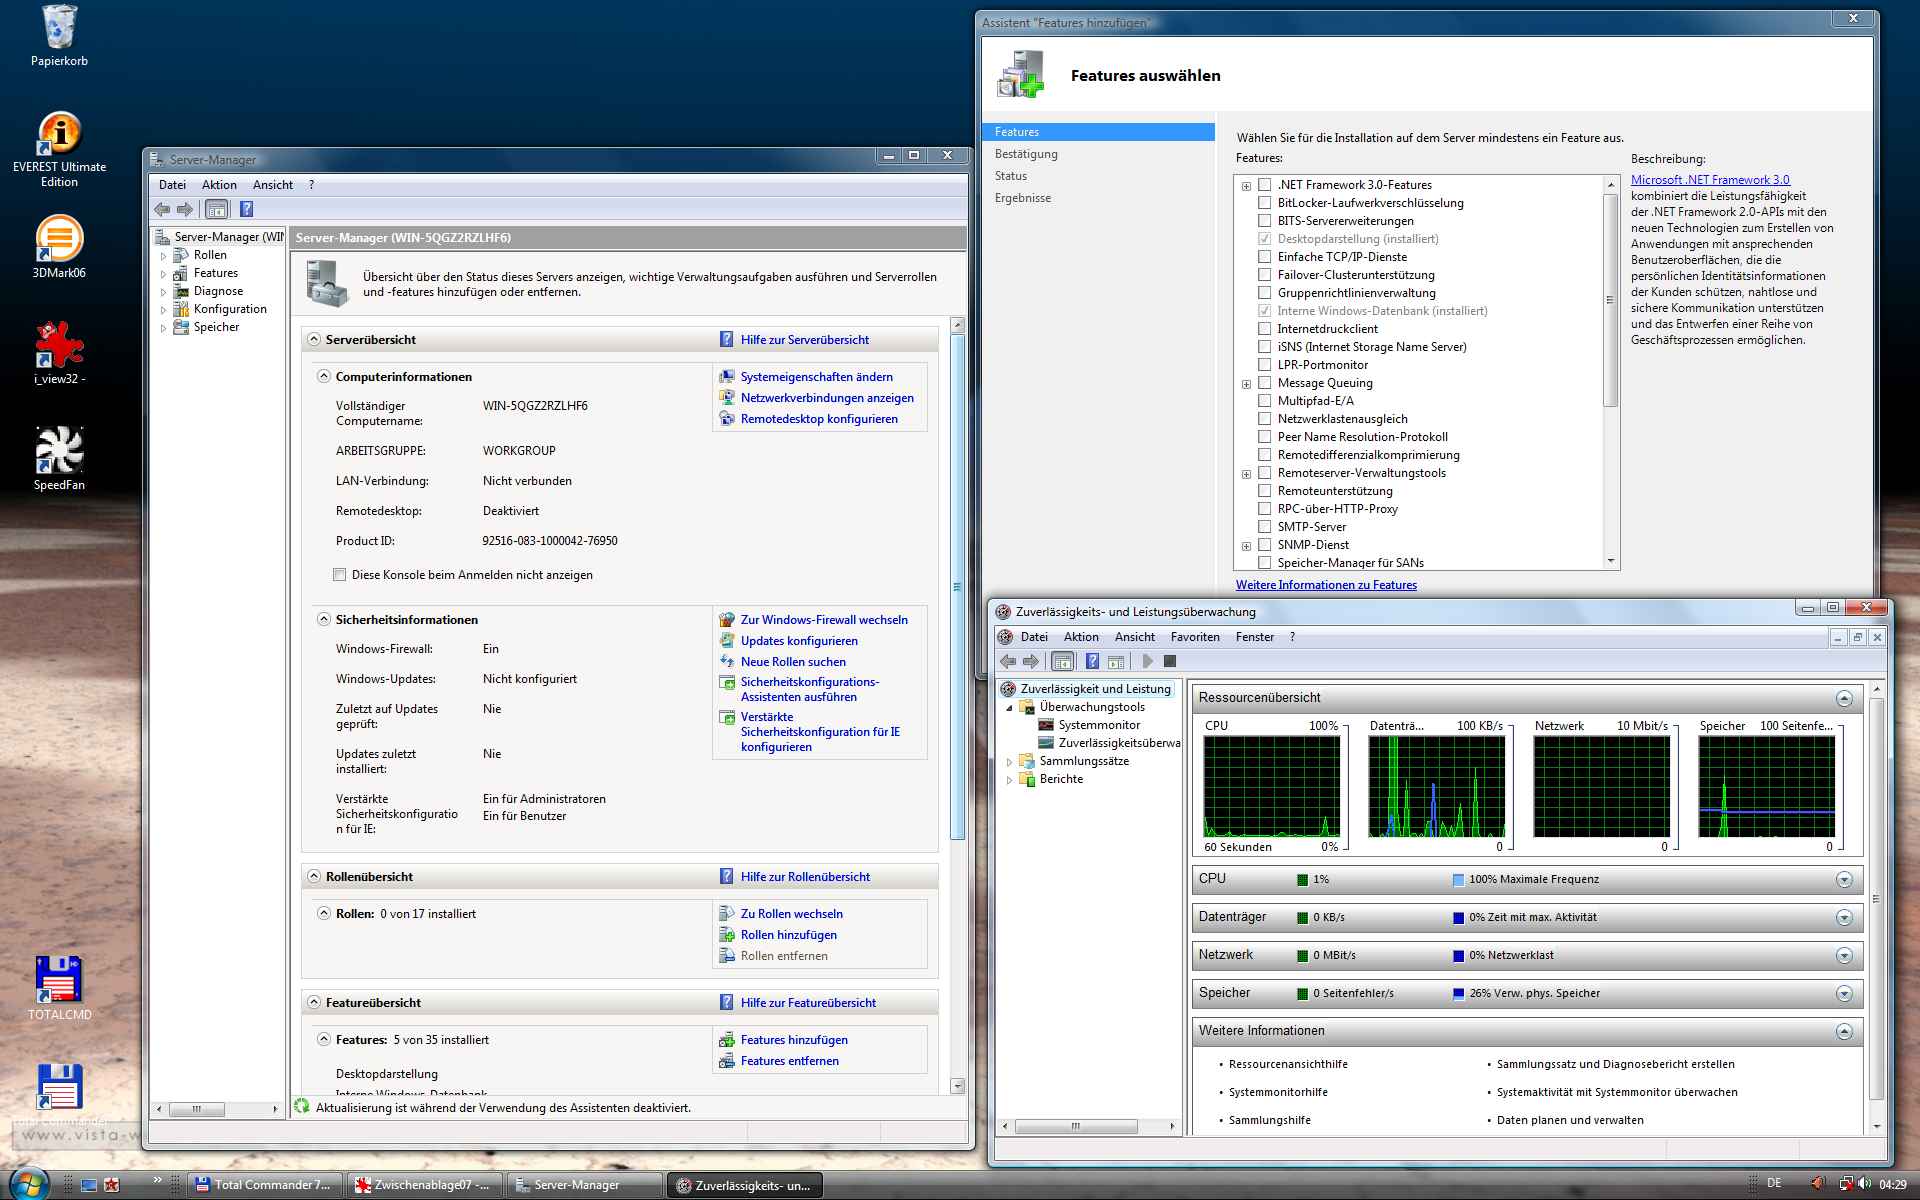Open the Favoriten menu in the Leistungsüberwachung window
This screenshot has height=1200, width=1920.
tap(1195, 637)
